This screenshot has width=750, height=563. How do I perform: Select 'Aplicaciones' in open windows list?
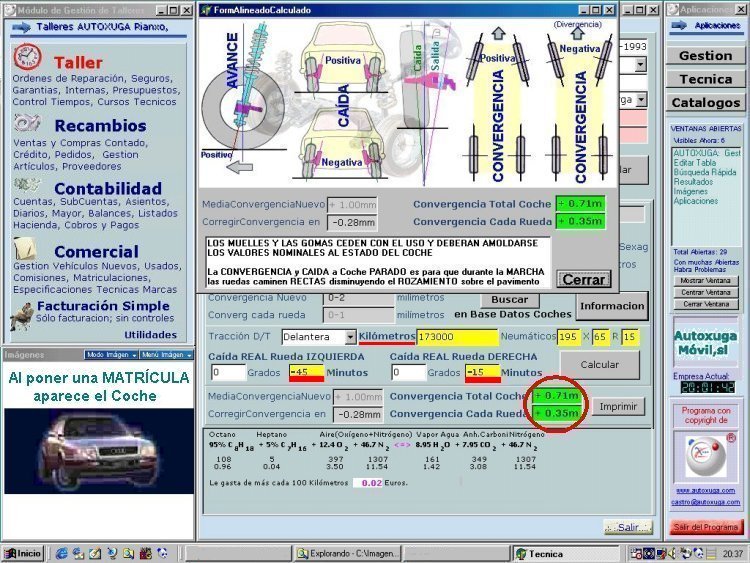[x=695, y=201]
